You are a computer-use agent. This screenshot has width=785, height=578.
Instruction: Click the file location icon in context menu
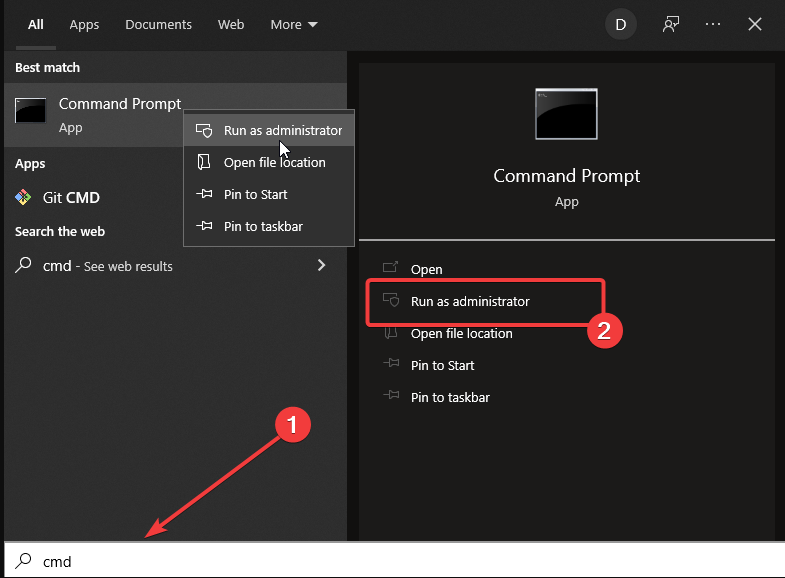[204, 162]
